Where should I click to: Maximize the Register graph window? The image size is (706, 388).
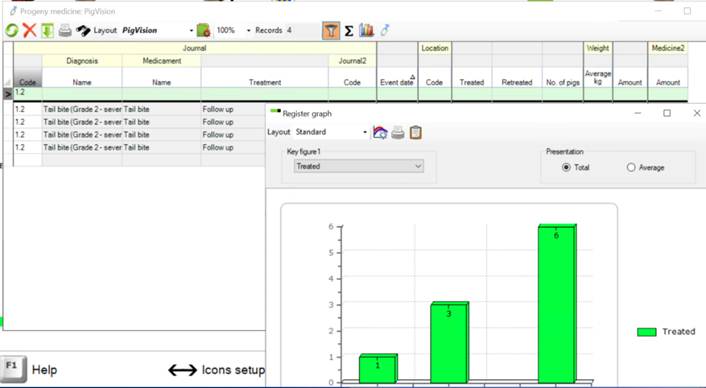point(667,113)
